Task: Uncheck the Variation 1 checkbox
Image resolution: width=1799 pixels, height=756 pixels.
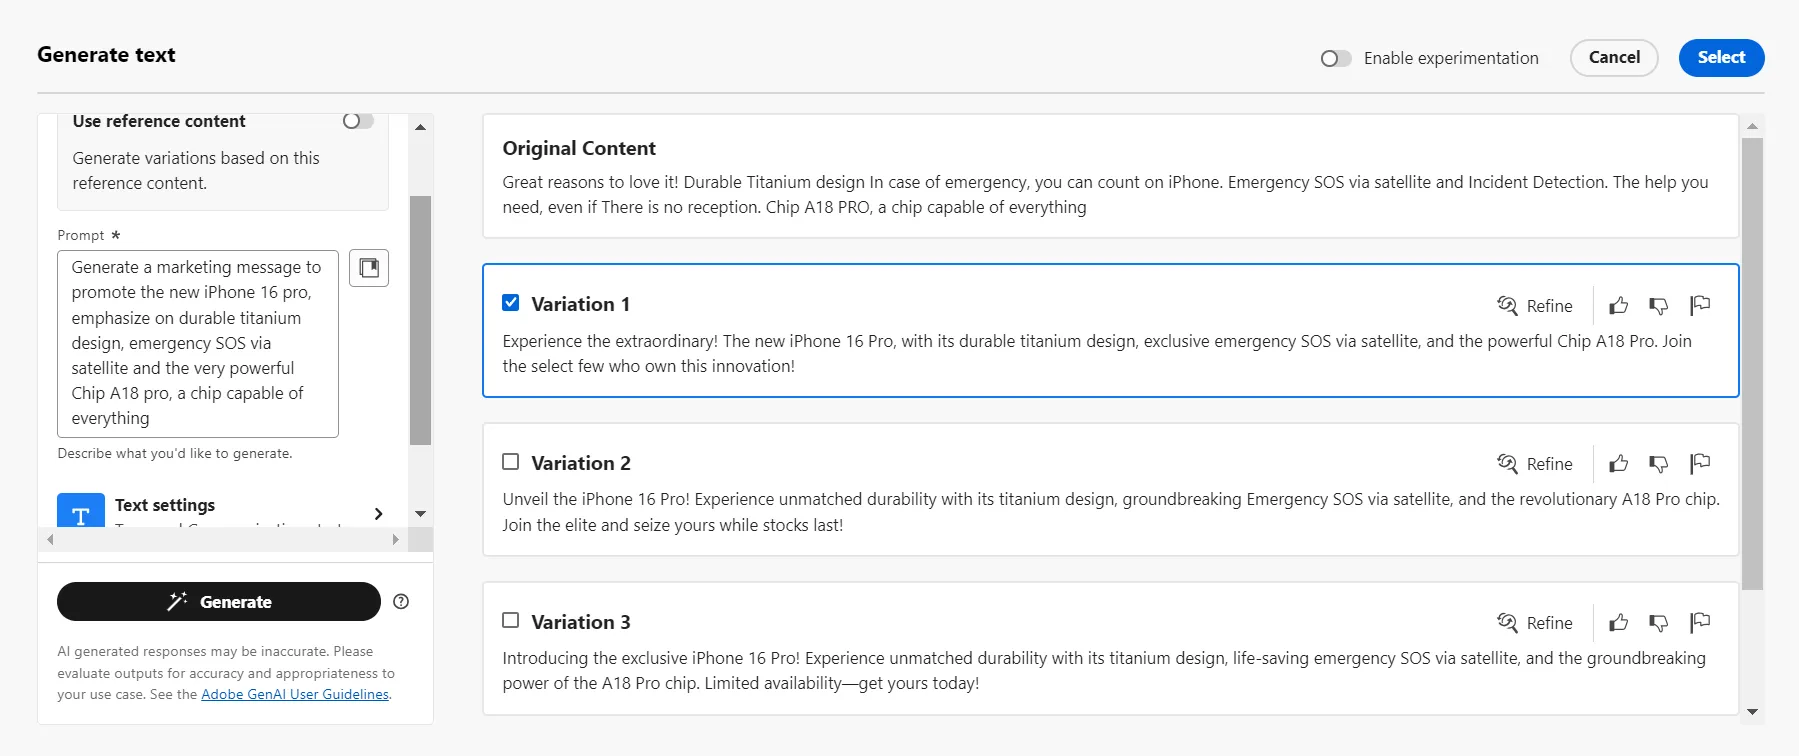Action: pos(510,302)
